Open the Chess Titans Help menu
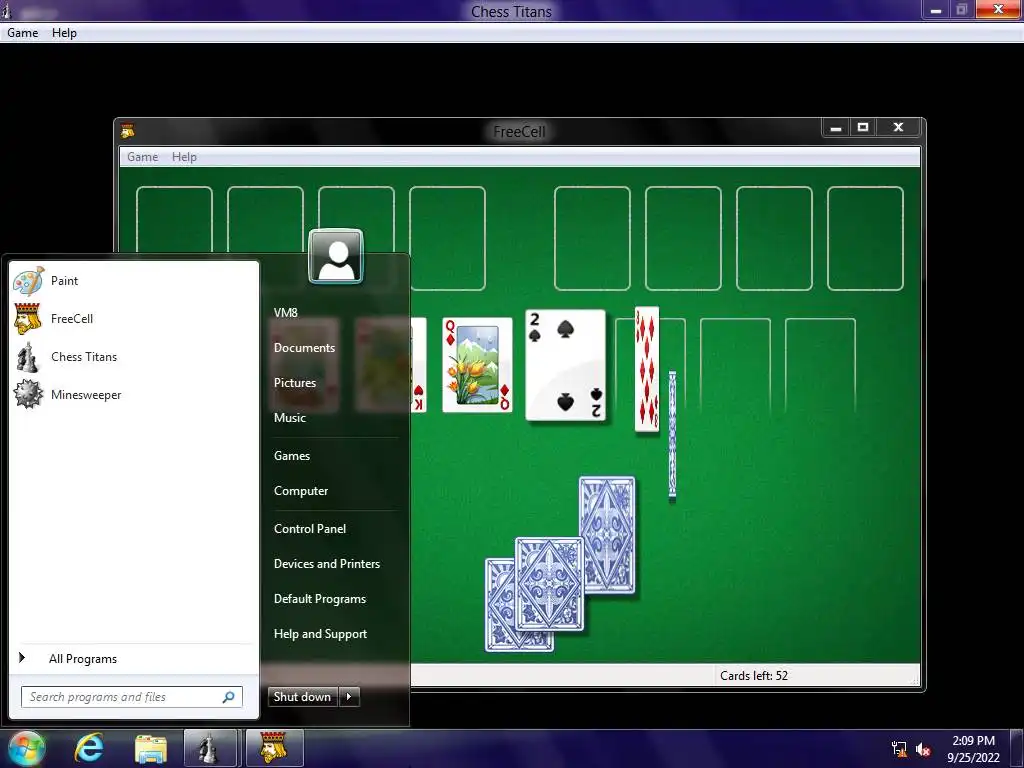 click(x=64, y=33)
